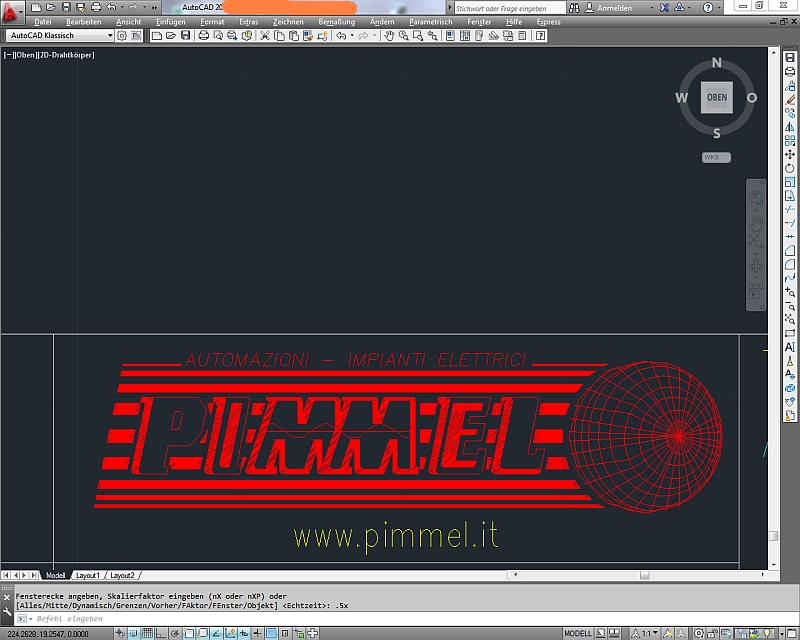This screenshot has width=800, height=640.
Task: Click the coordinates readout in the status bar
Action: pos(47,633)
